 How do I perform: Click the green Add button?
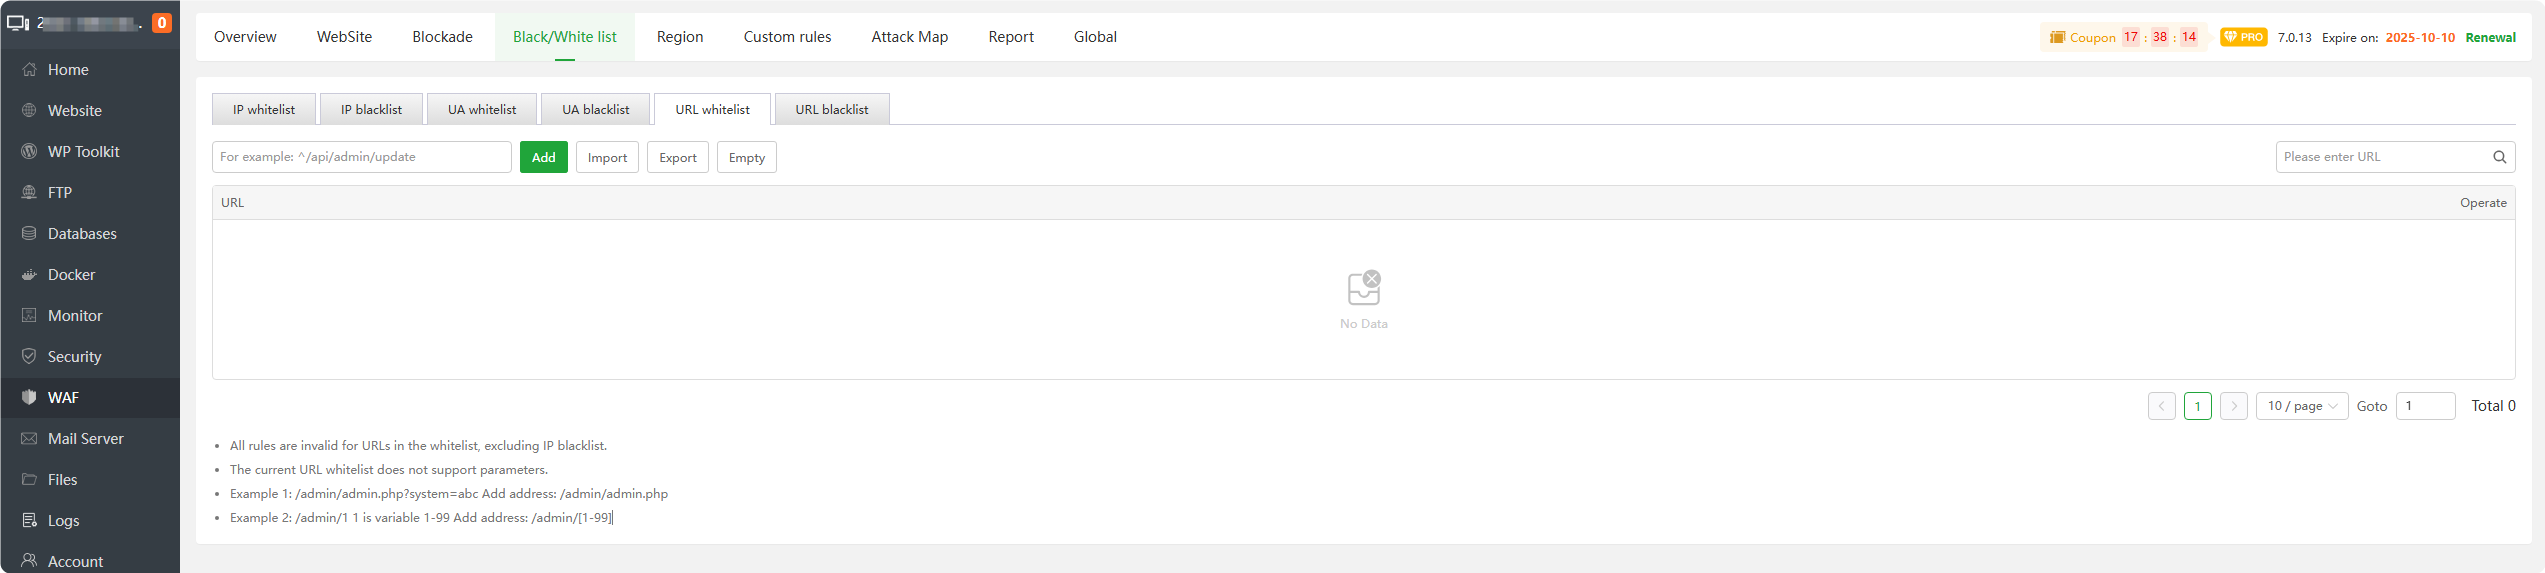(543, 158)
